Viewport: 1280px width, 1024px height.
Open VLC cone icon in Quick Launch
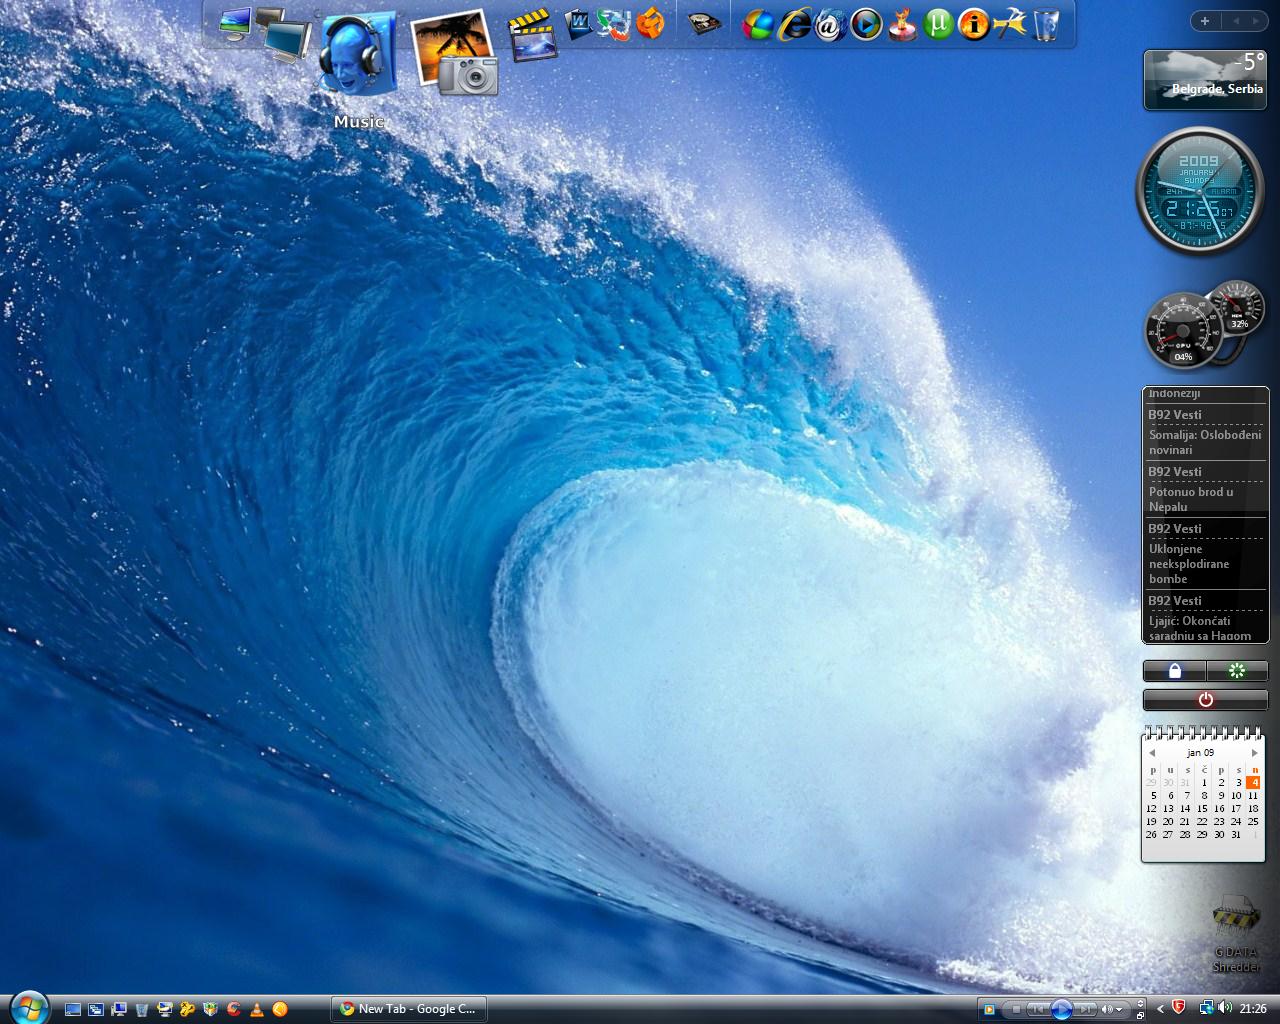(x=257, y=1009)
